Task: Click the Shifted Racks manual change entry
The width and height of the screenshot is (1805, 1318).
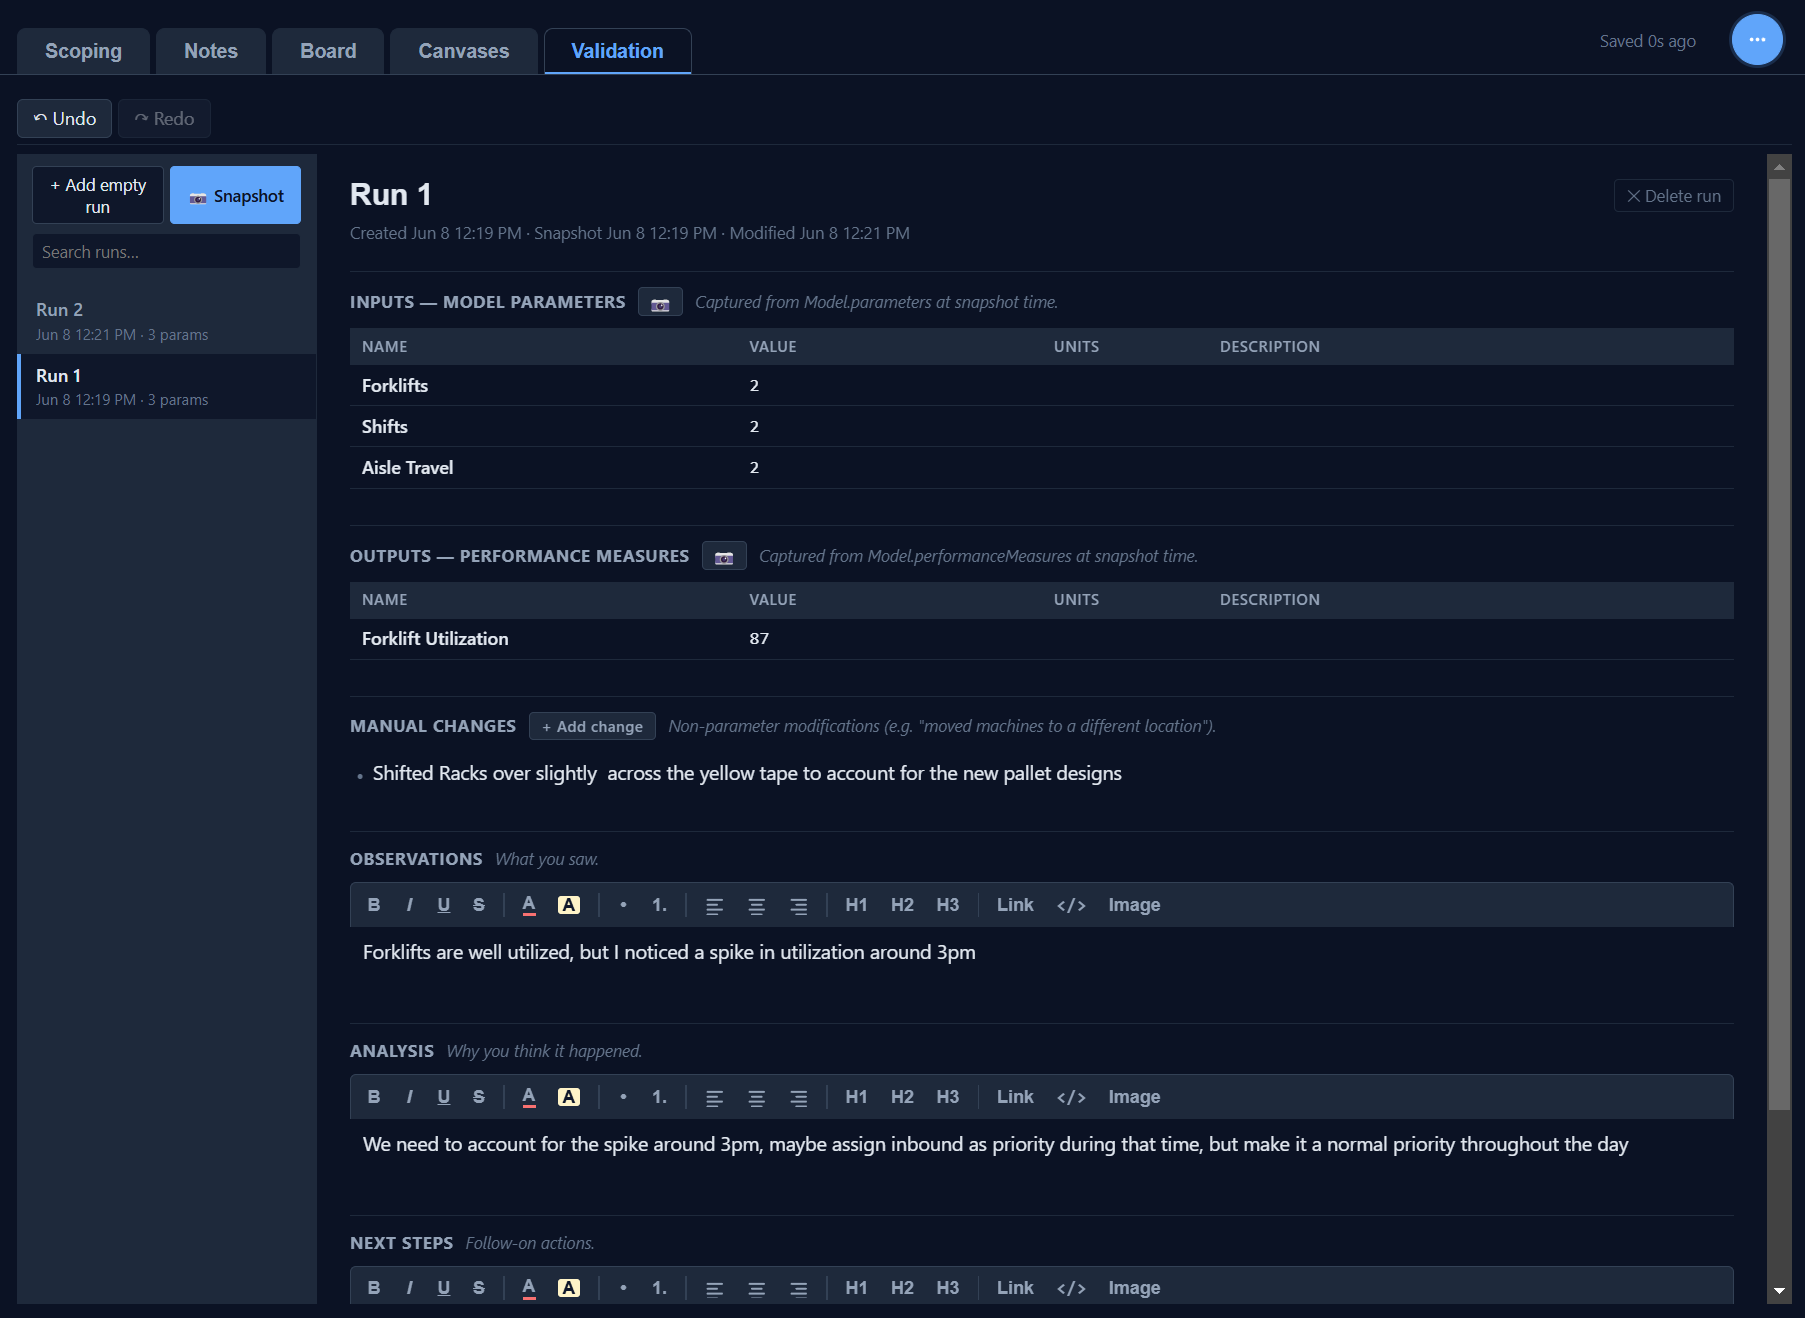Action: (747, 773)
